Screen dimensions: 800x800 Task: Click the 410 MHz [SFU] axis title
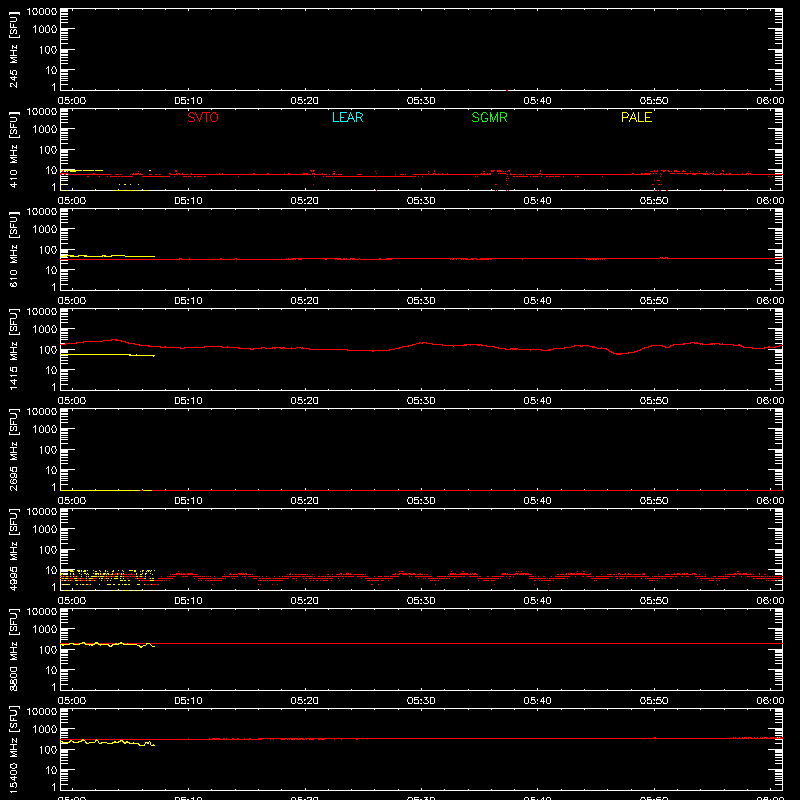pos(13,150)
